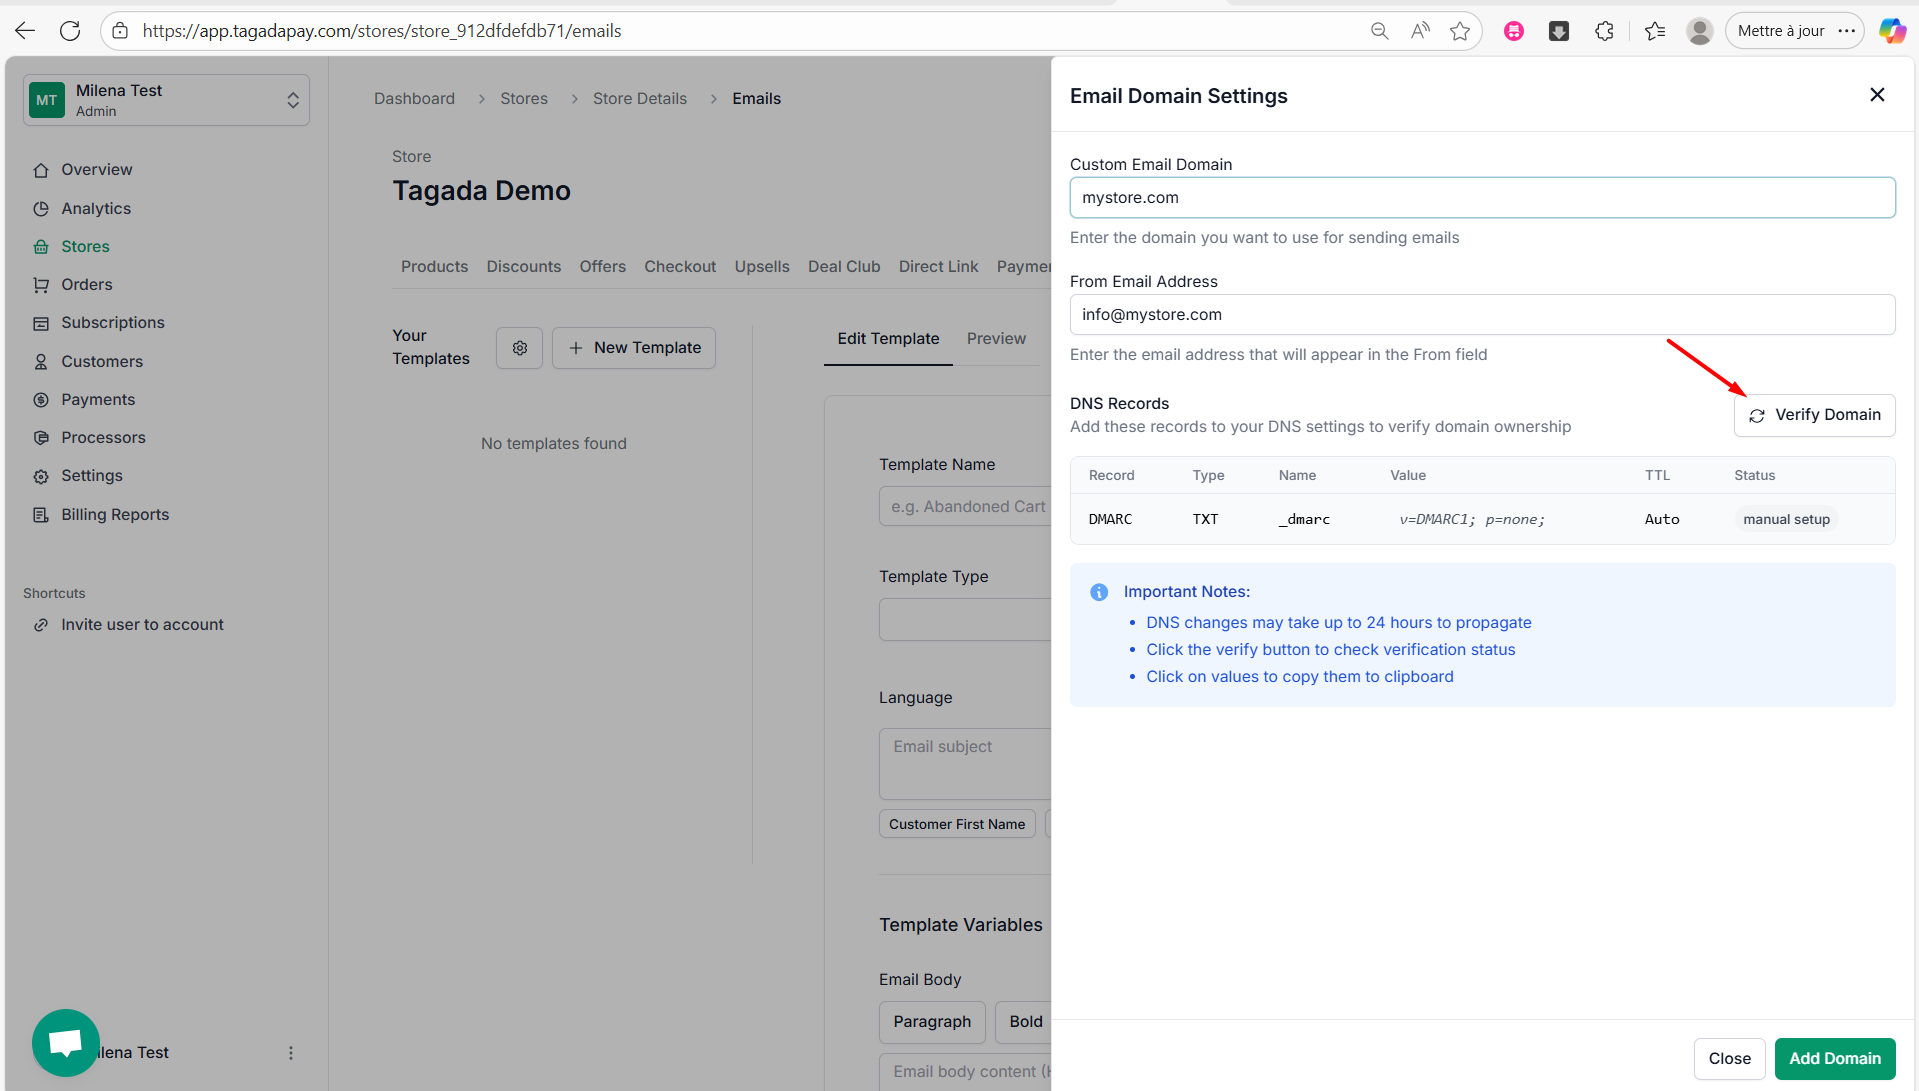Copy the DMARC record value
Viewport: 1919px width, 1091px height.
[1471, 520]
